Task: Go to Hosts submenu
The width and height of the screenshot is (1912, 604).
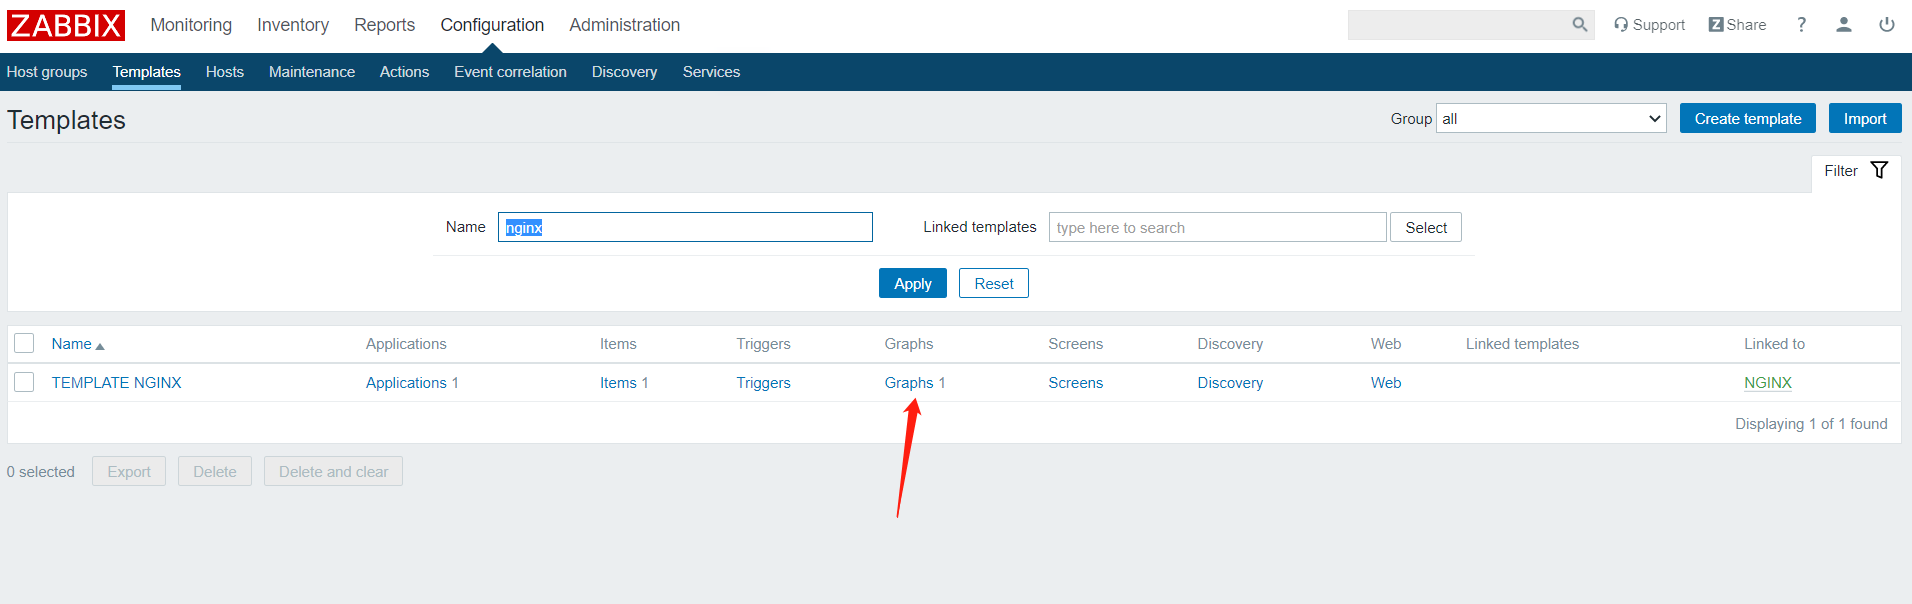Action: [225, 72]
